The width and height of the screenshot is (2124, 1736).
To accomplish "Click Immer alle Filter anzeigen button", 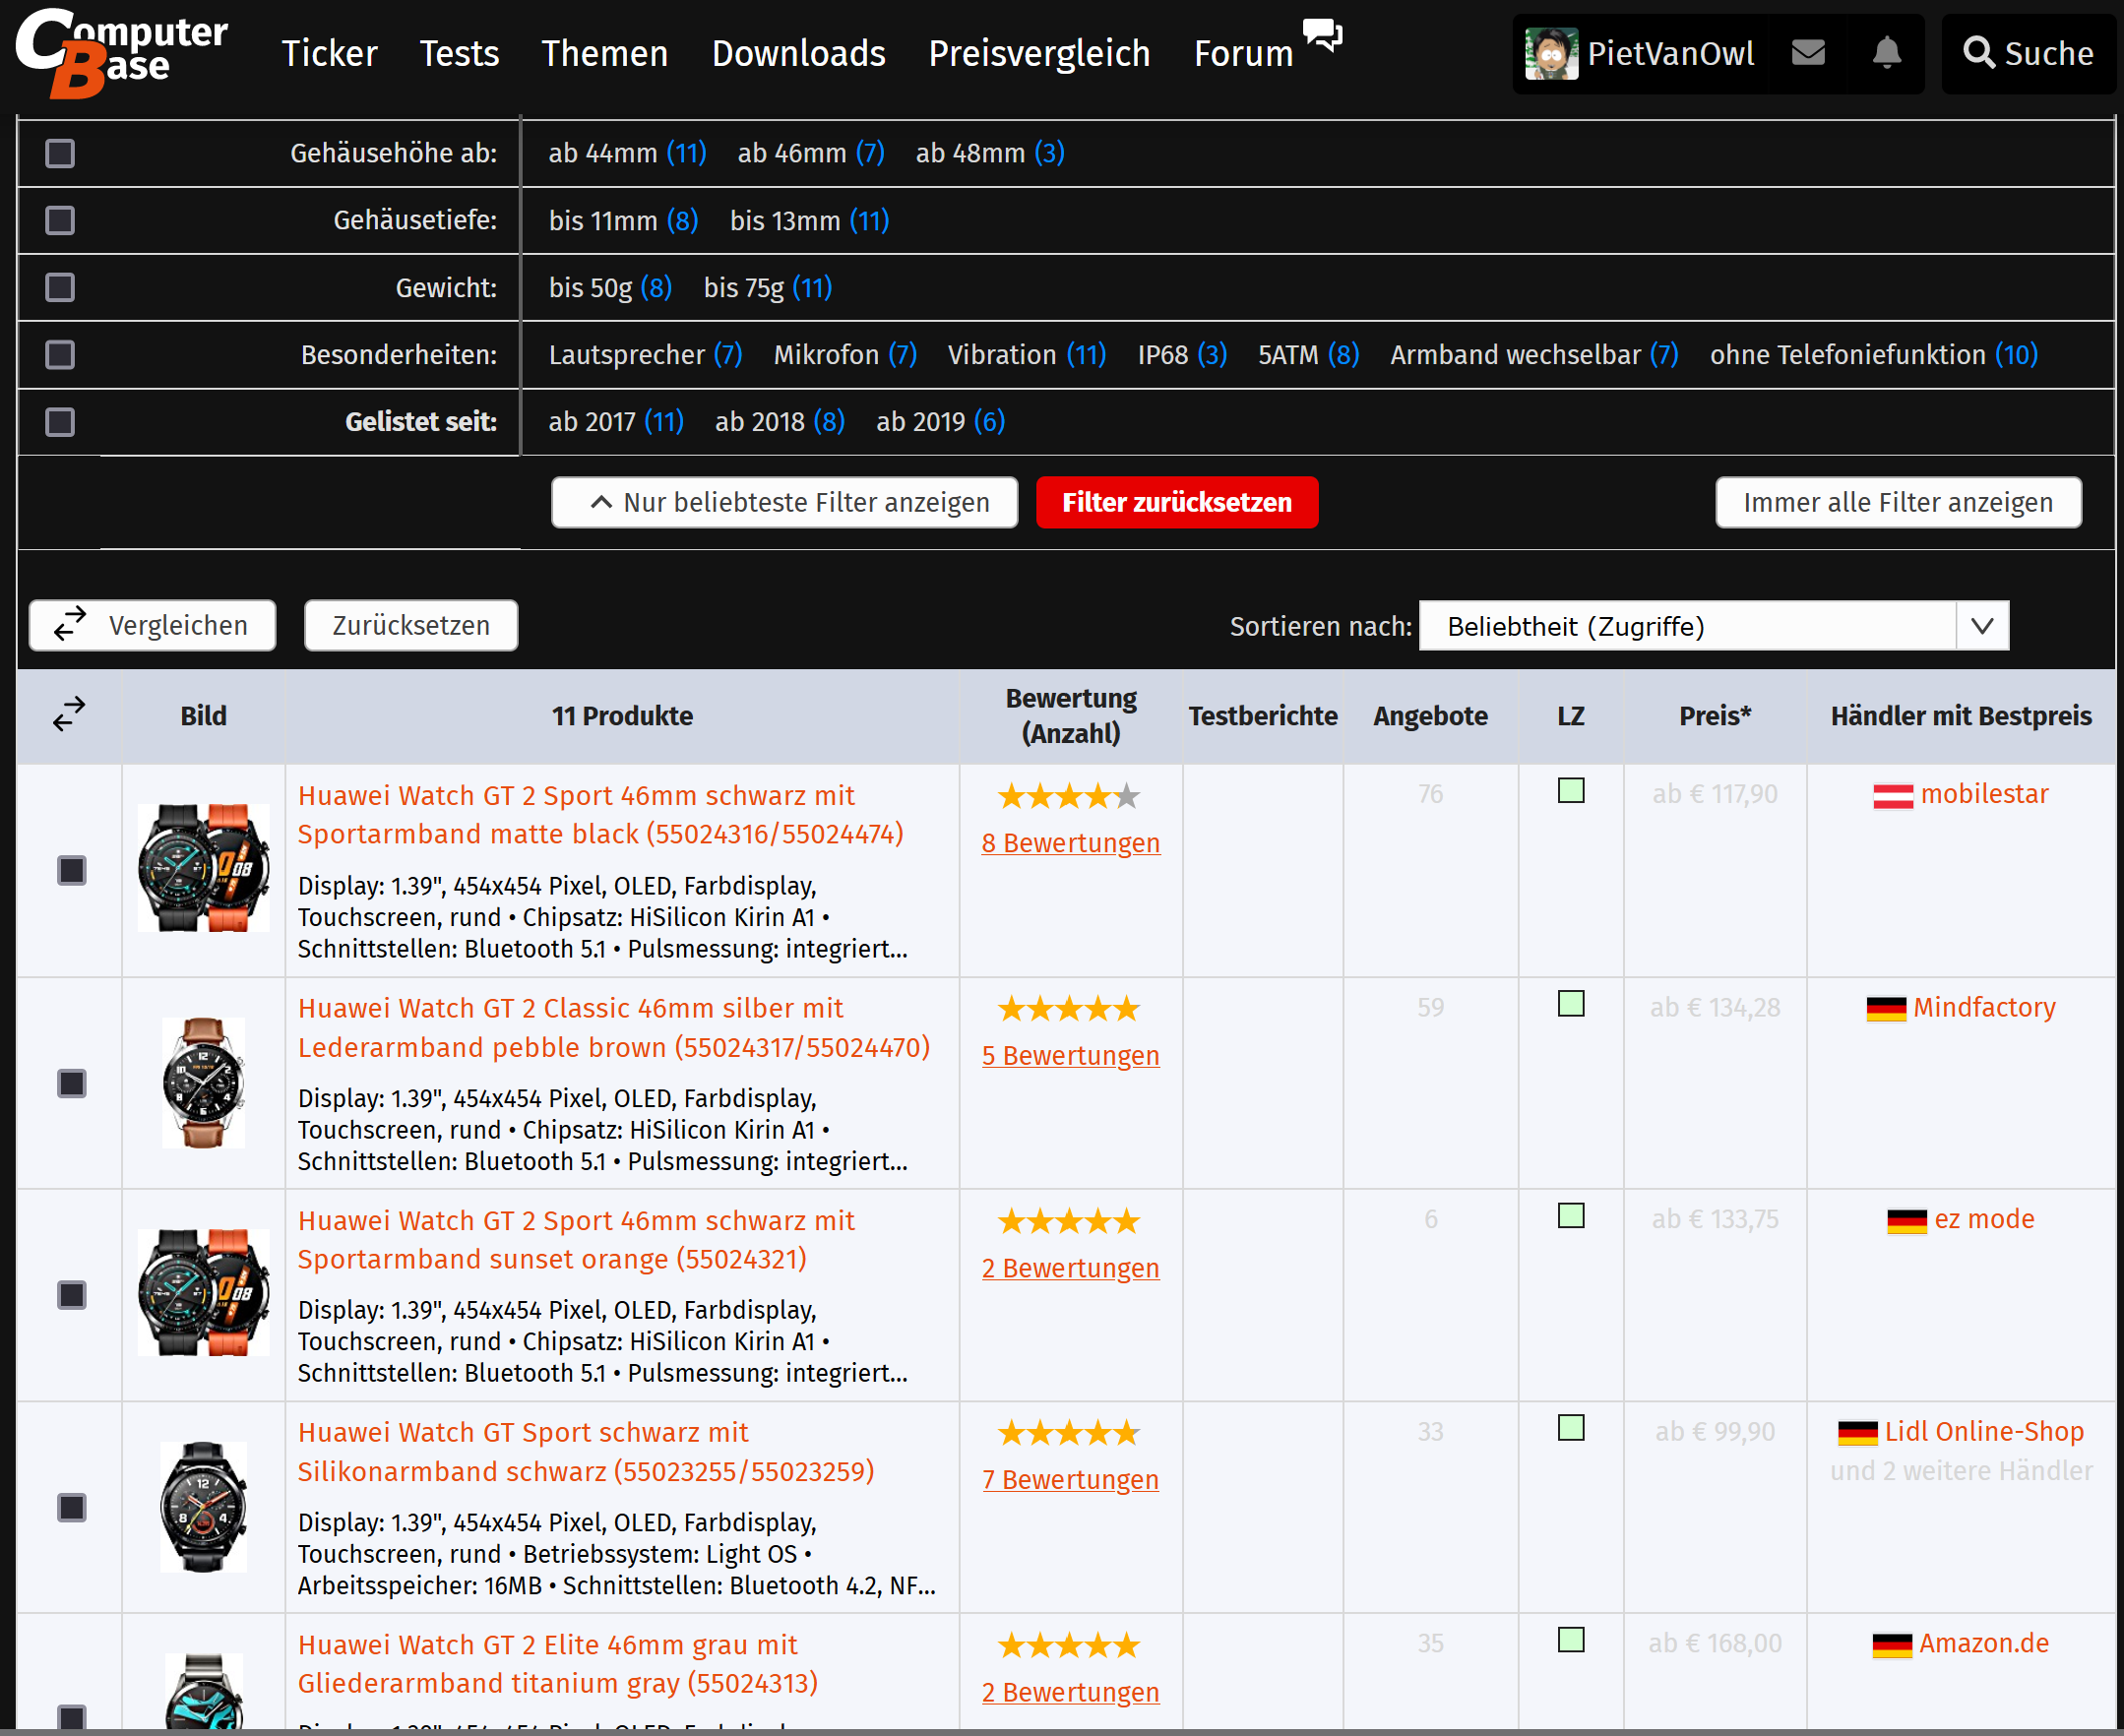I will pos(1897,502).
